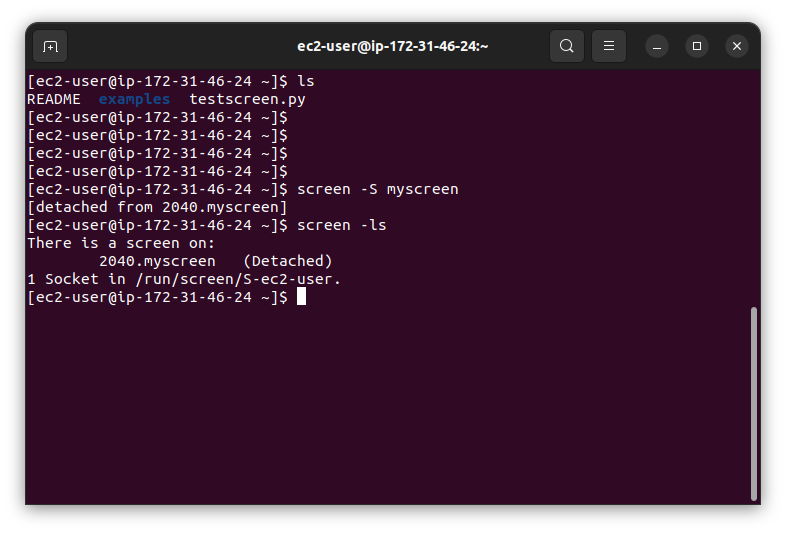
Task: Click the window title ec2-user@ip-172-31-46-24
Action: pos(392,46)
